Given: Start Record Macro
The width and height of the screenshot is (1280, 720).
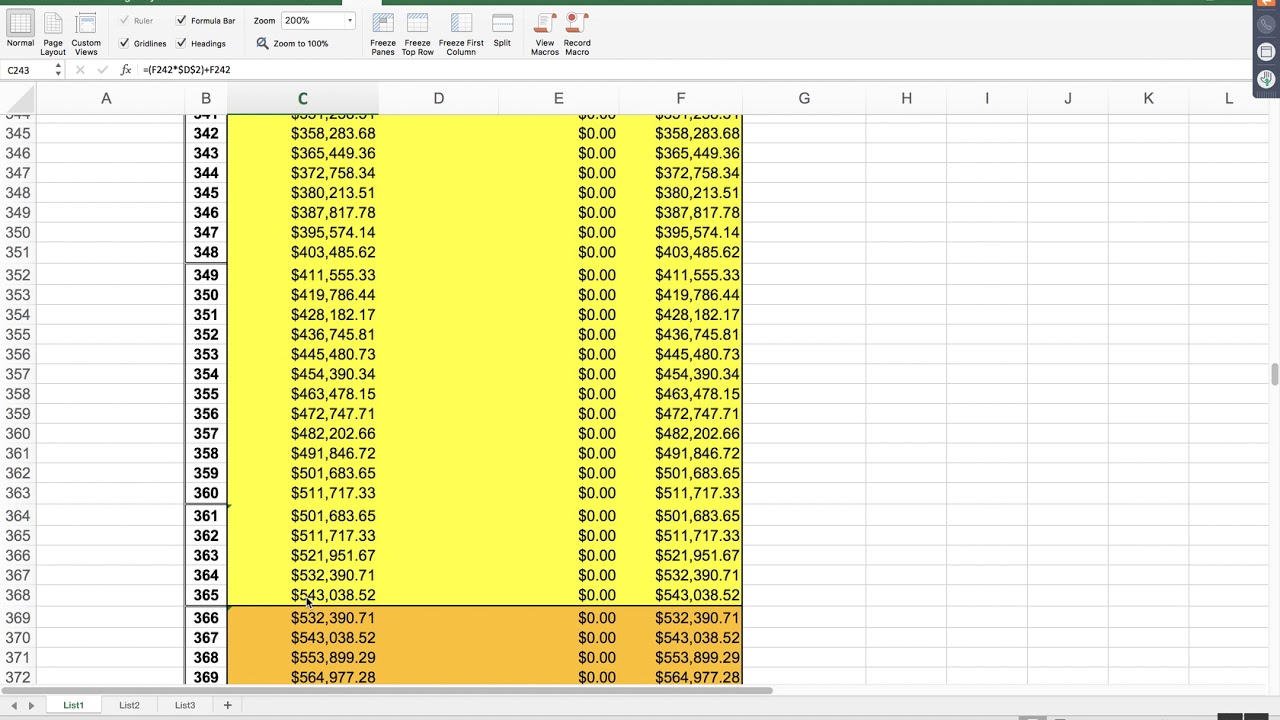Looking at the screenshot, I should [x=577, y=32].
